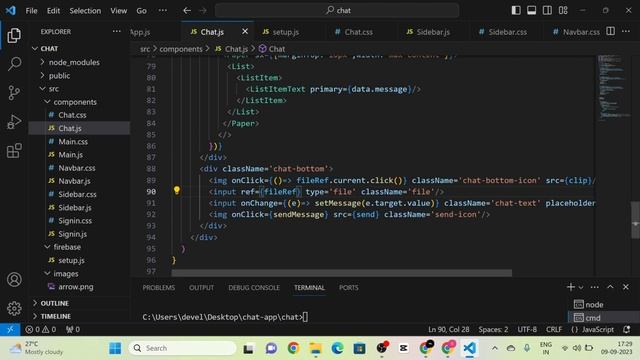Toggle the bottom panel layout icon
This screenshot has width=640, height=360.
tap(531, 10)
